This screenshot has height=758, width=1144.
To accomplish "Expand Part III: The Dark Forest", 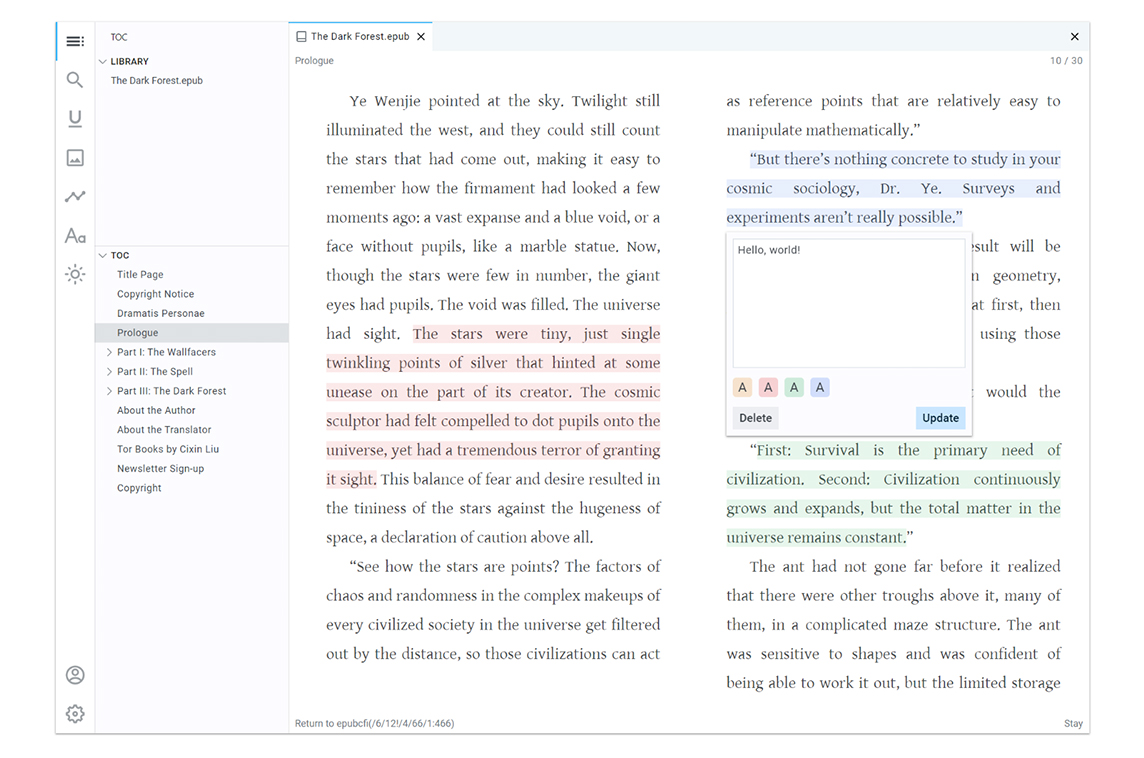I will [109, 390].
